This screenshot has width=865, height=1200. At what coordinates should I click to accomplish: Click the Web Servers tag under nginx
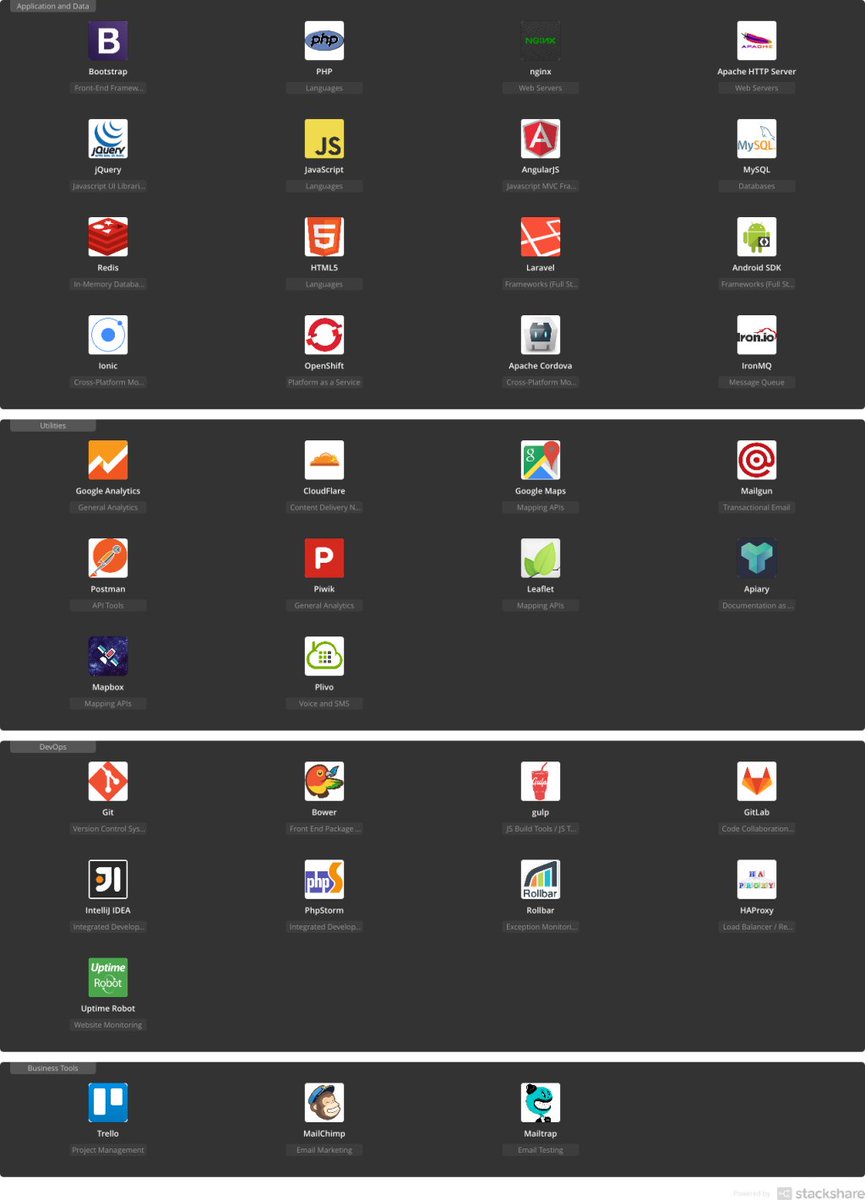point(541,88)
